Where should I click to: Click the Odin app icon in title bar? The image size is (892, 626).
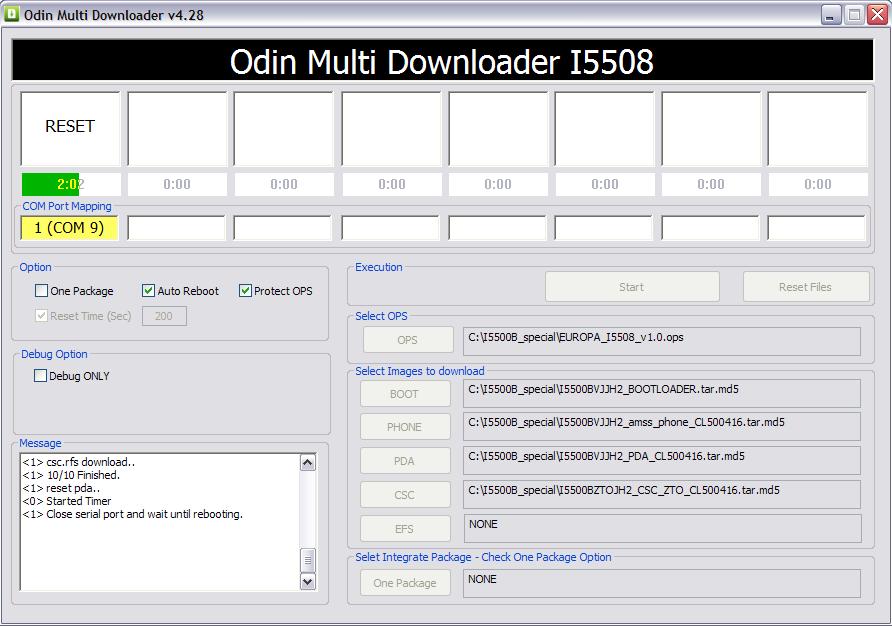click(13, 14)
